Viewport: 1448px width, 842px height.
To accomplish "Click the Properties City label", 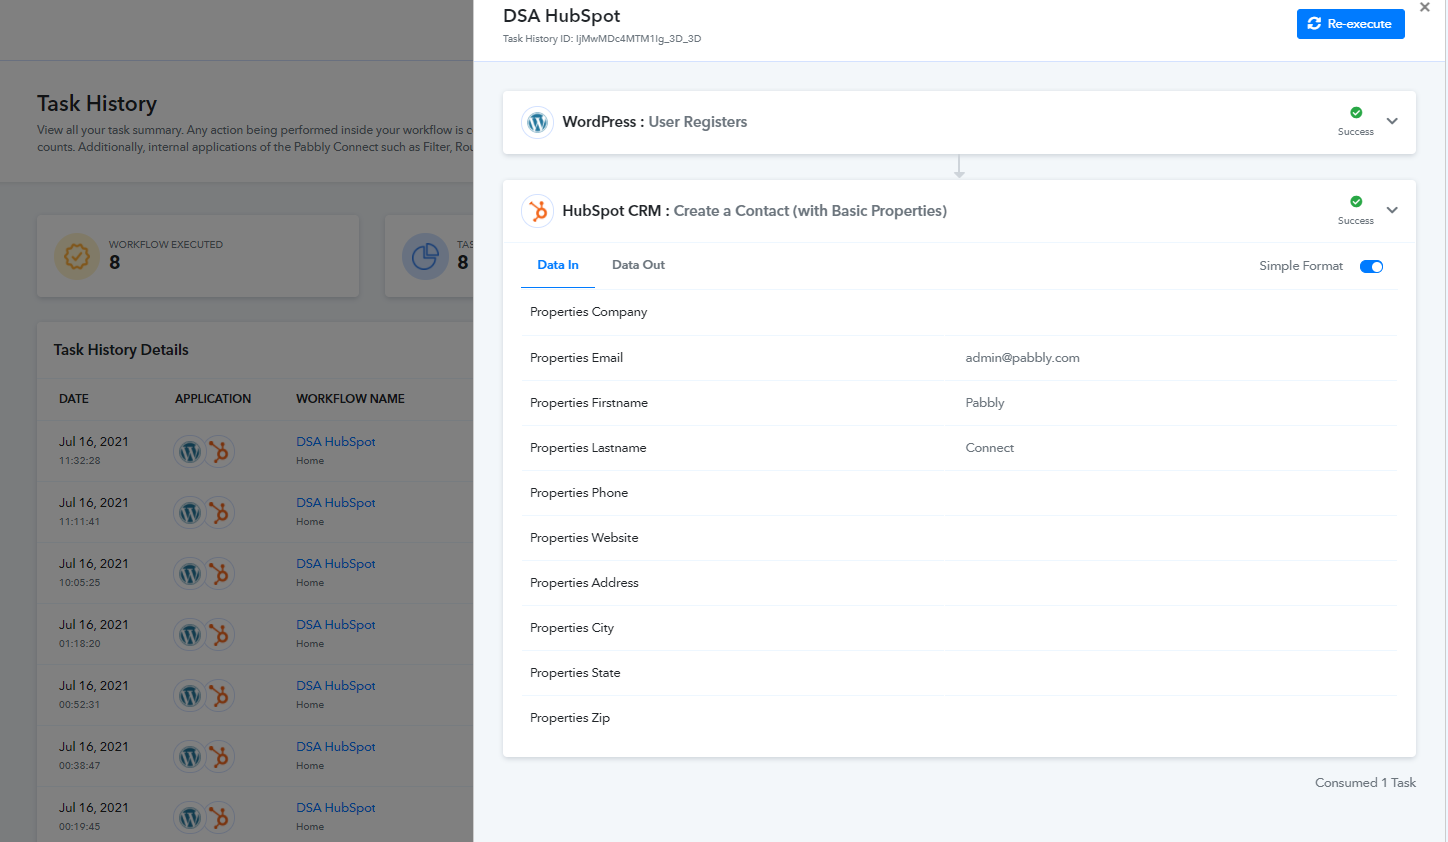I will [x=572, y=628].
